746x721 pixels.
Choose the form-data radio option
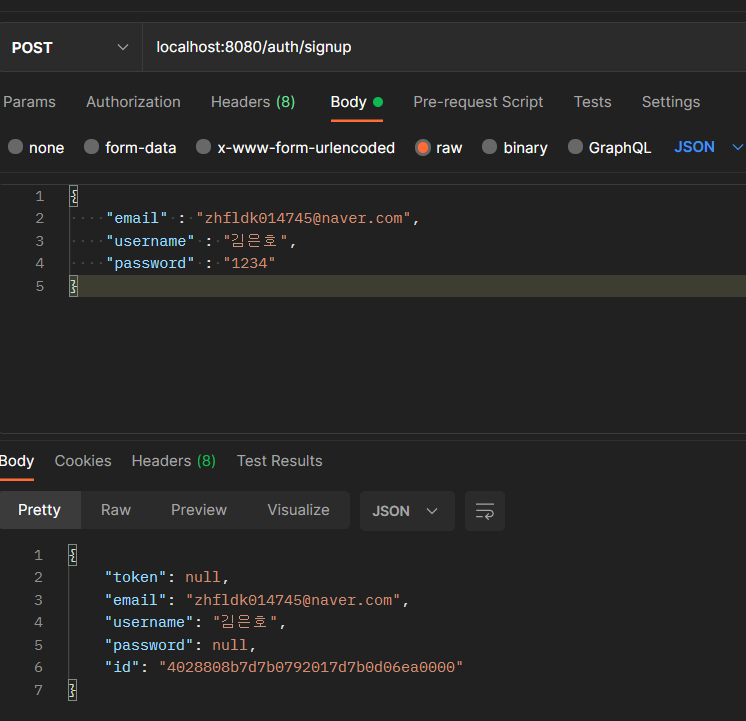[91, 147]
